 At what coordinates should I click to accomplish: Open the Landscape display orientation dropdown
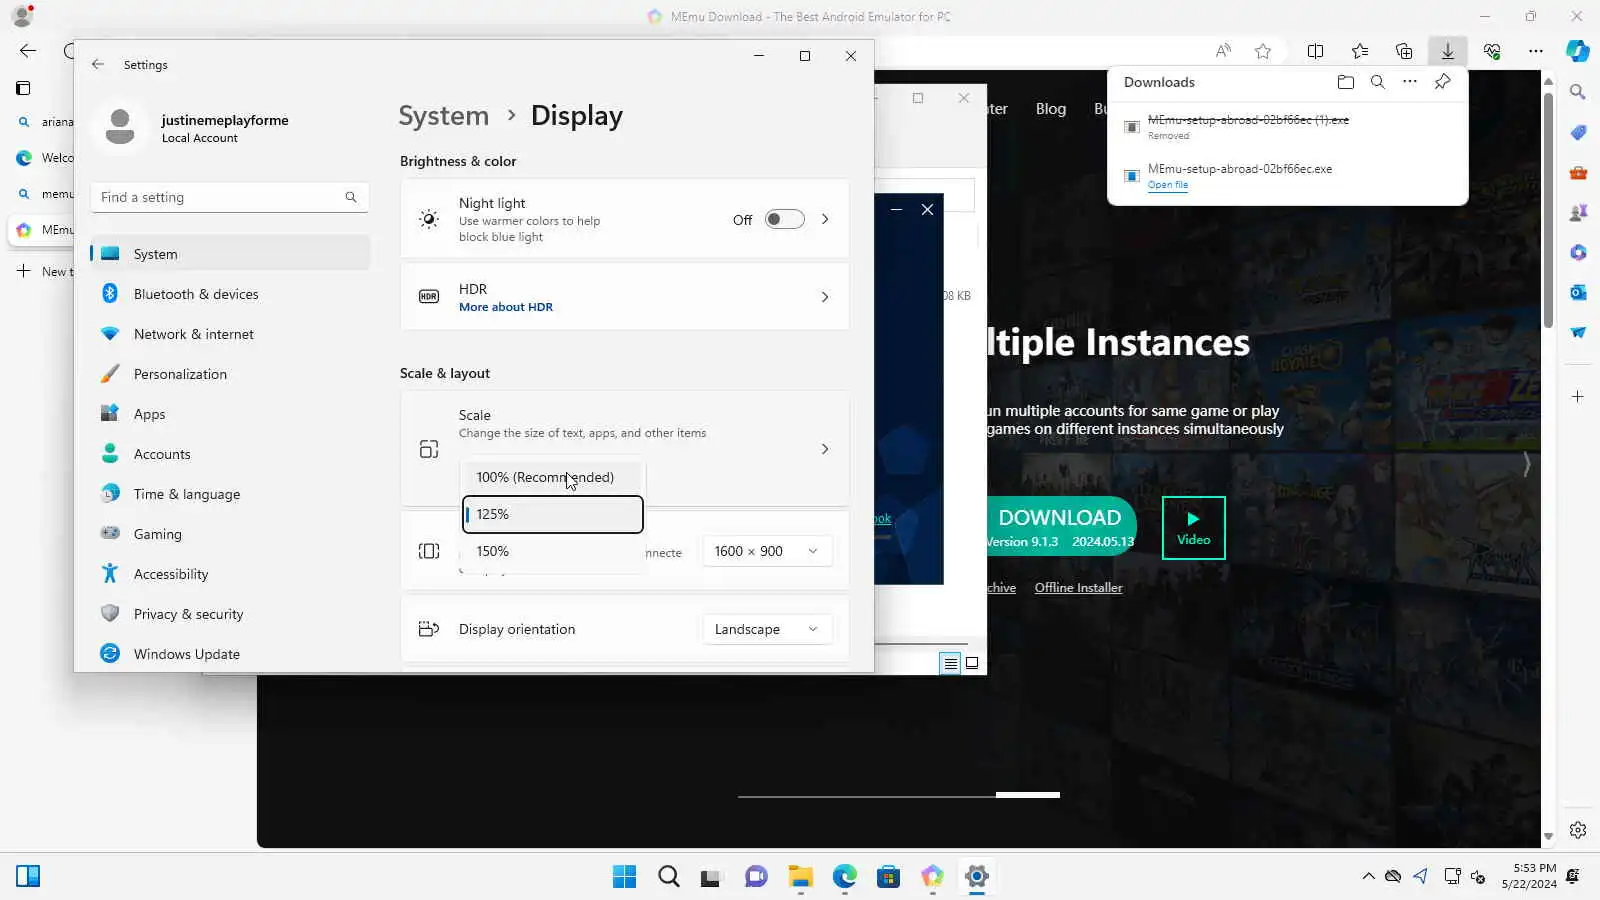[767, 629]
